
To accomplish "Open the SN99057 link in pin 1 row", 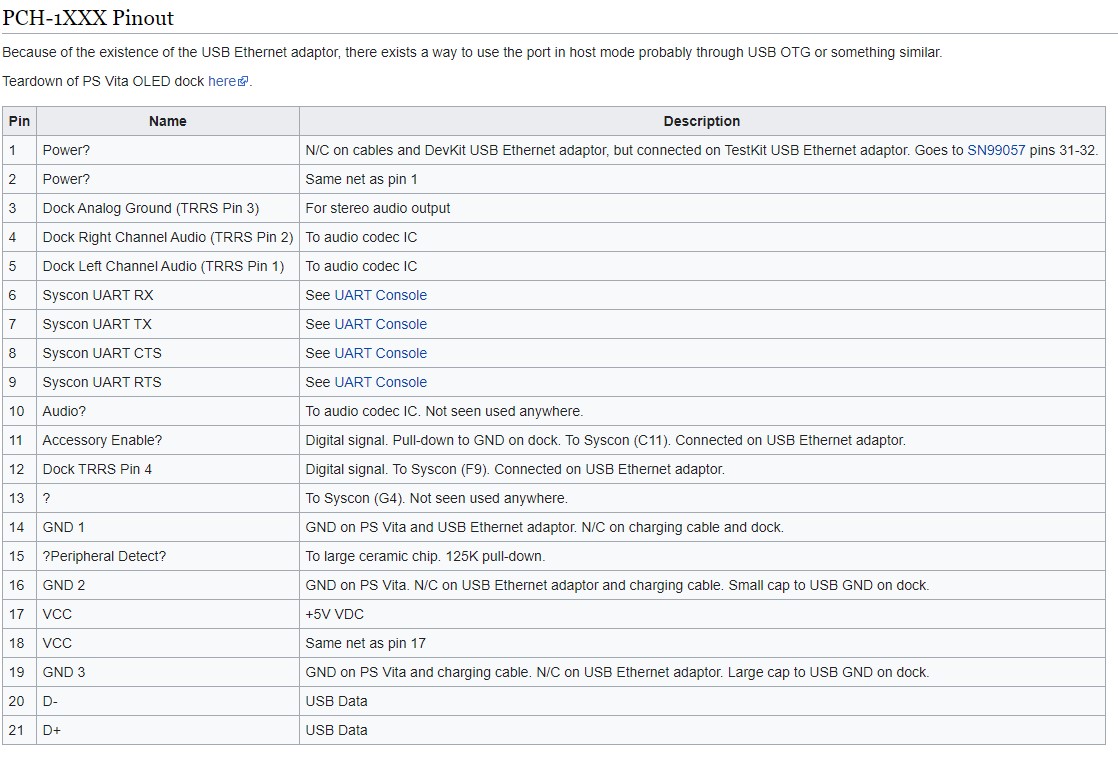I will pyautogui.click(x=996, y=150).
